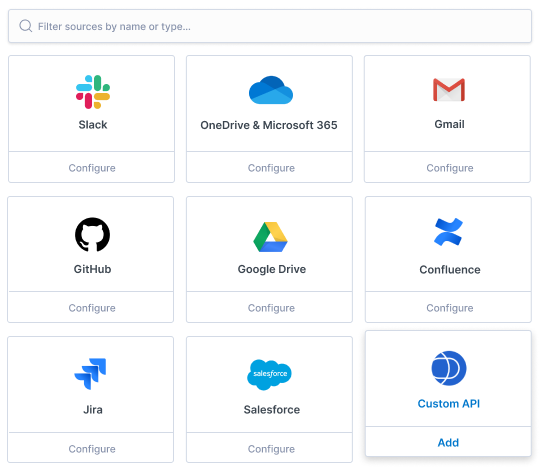This screenshot has height=470, width=540.
Task: Configure the Slack source
Action: pyautogui.click(x=92, y=168)
